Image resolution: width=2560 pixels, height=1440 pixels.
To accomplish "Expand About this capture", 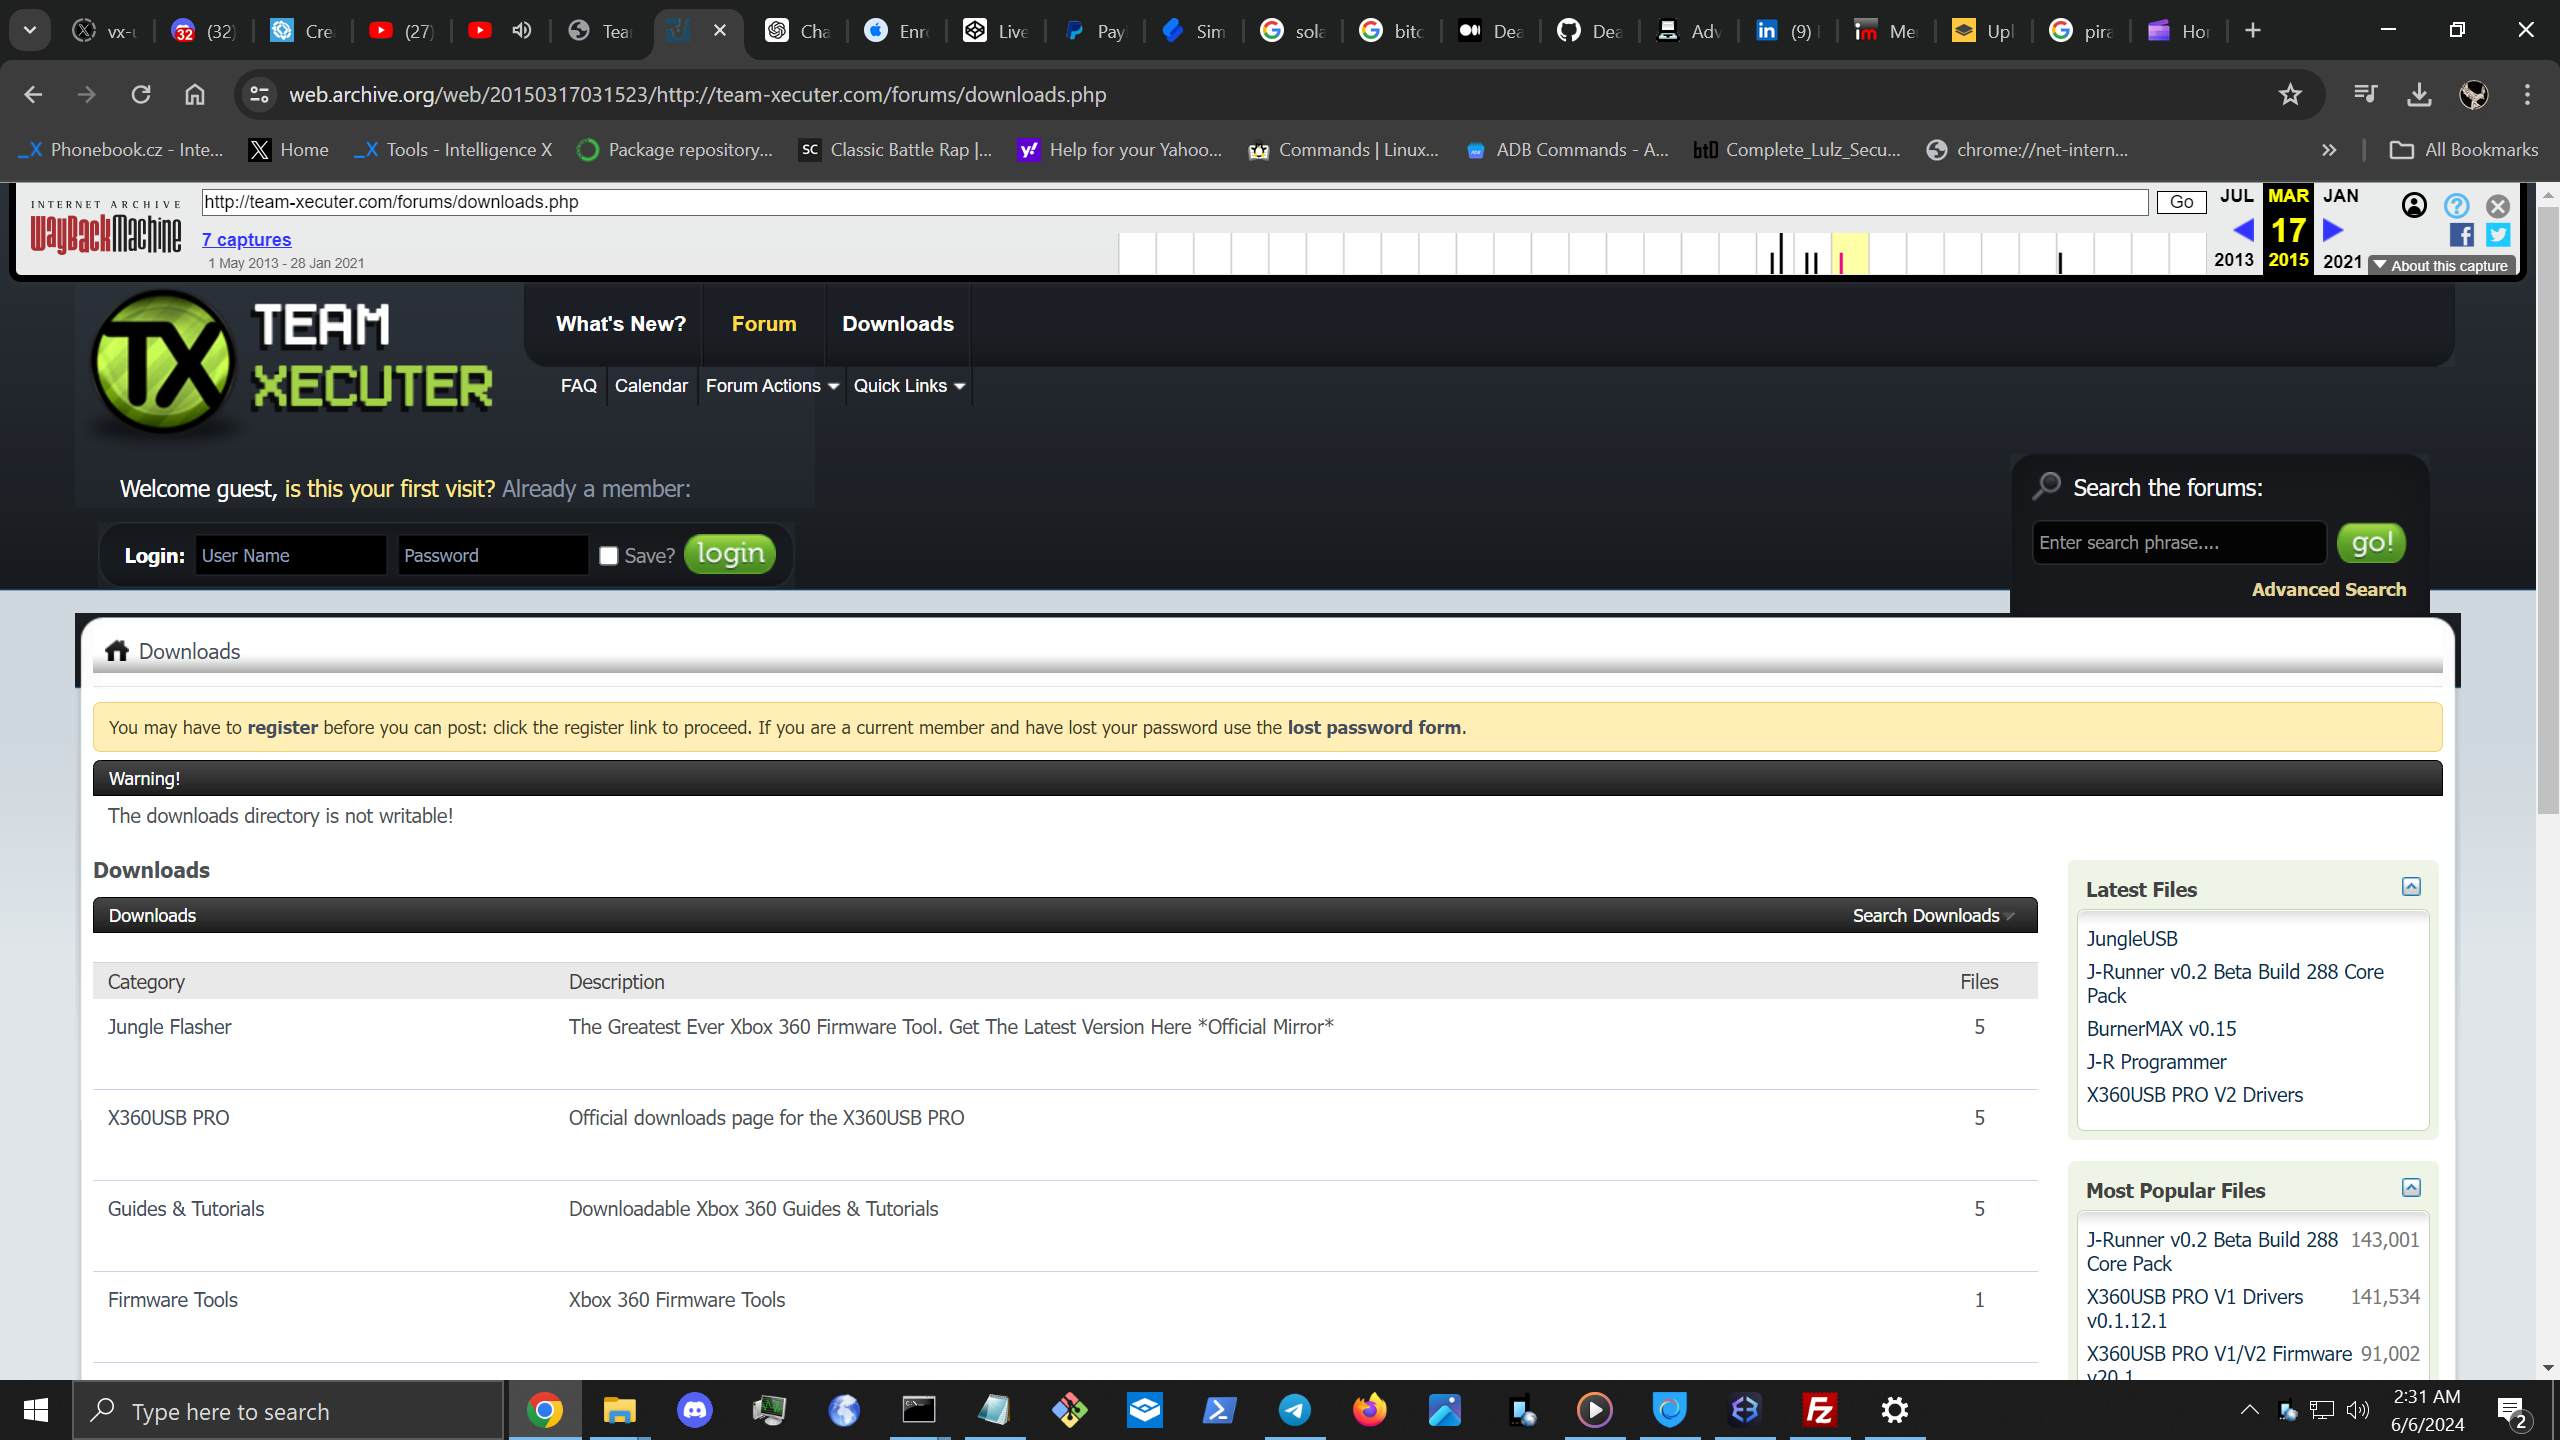I will (2440, 266).
